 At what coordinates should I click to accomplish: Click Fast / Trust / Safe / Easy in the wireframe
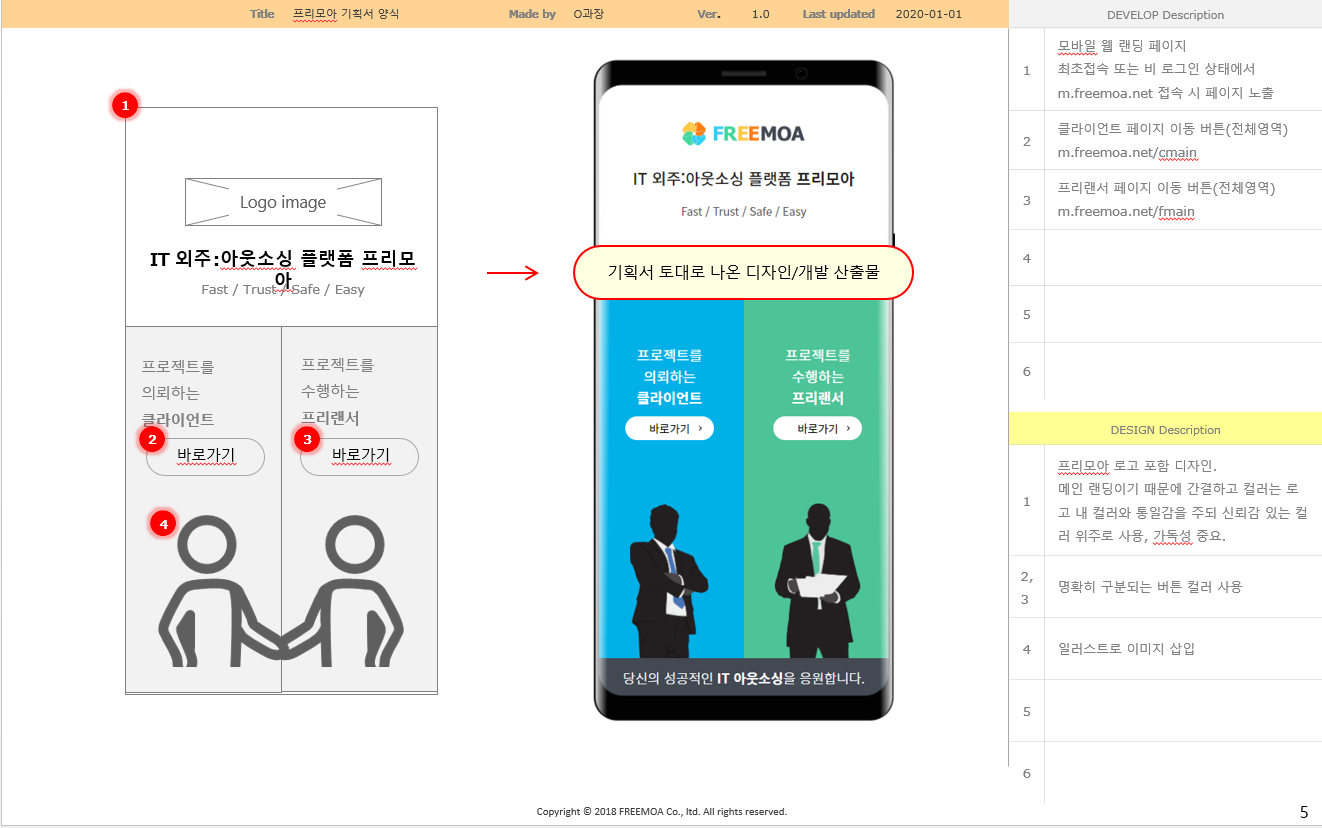(283, 290)
